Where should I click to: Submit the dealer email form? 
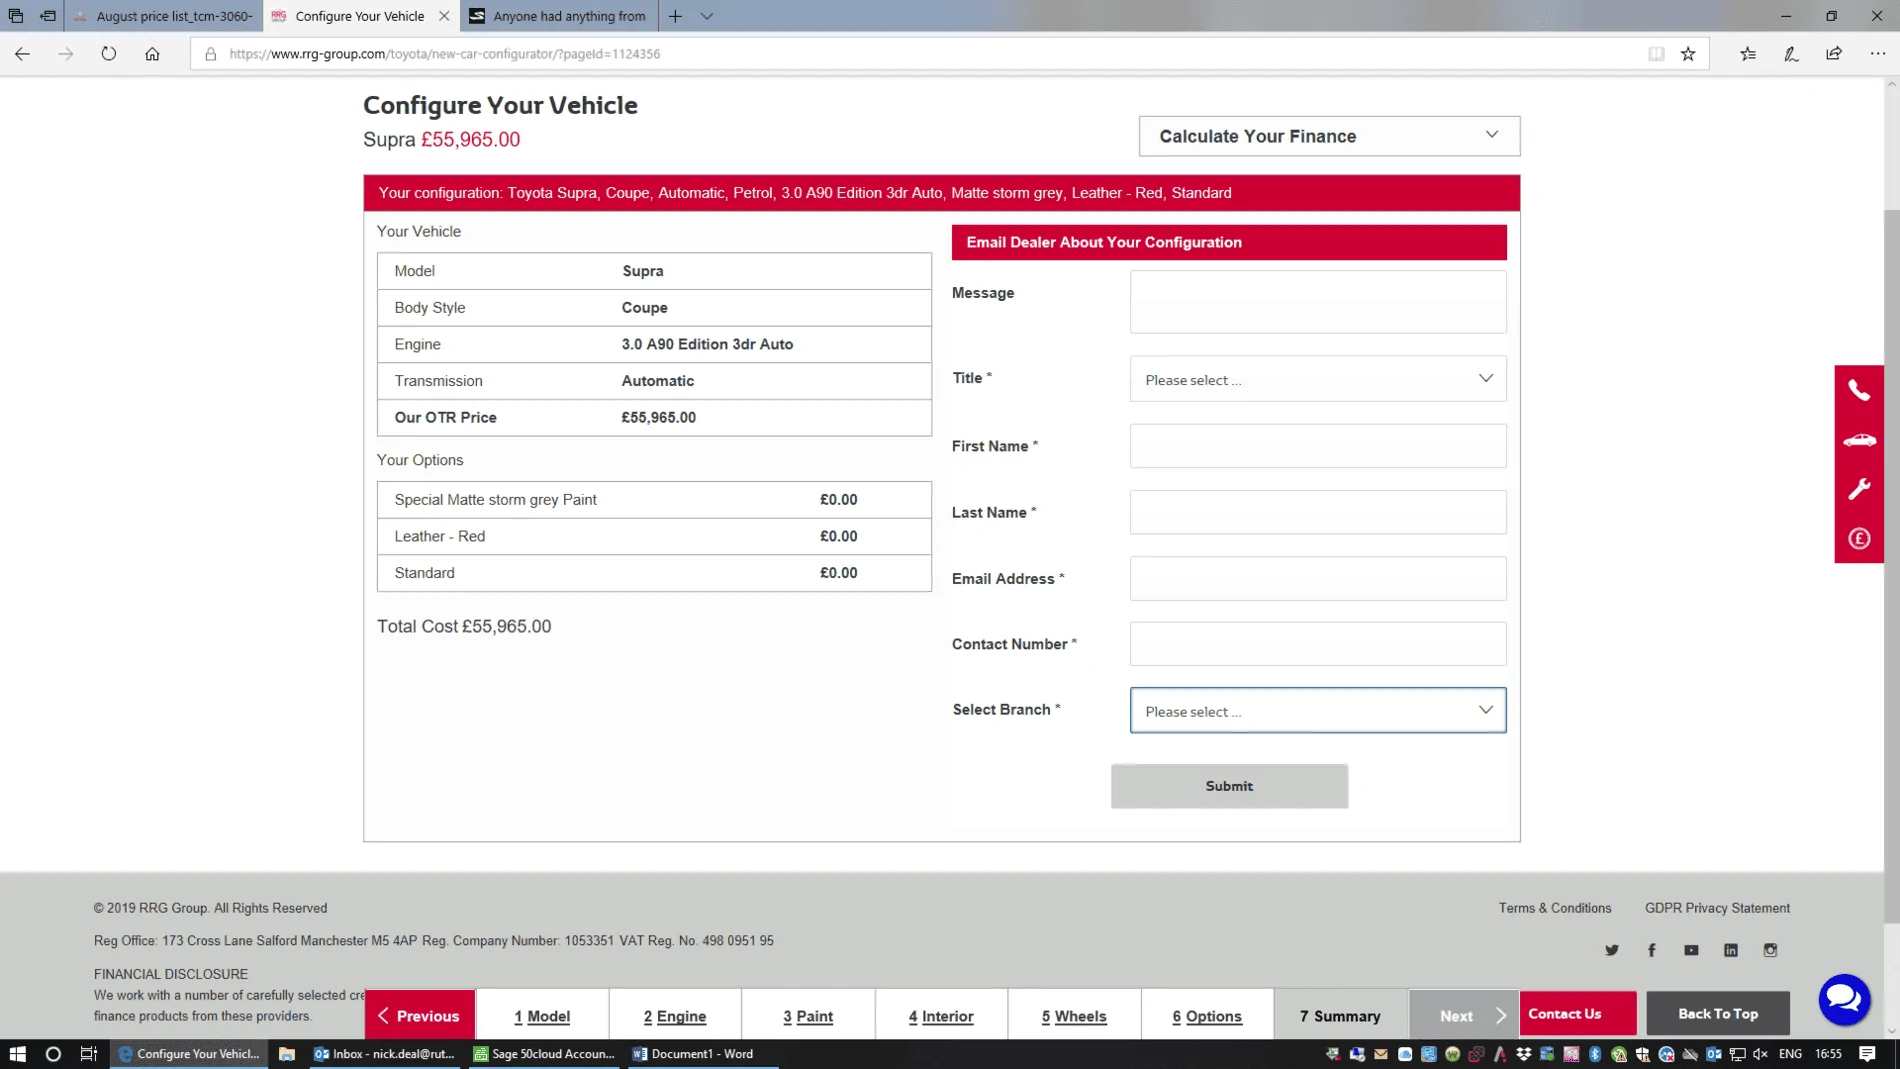(1229, 786)
